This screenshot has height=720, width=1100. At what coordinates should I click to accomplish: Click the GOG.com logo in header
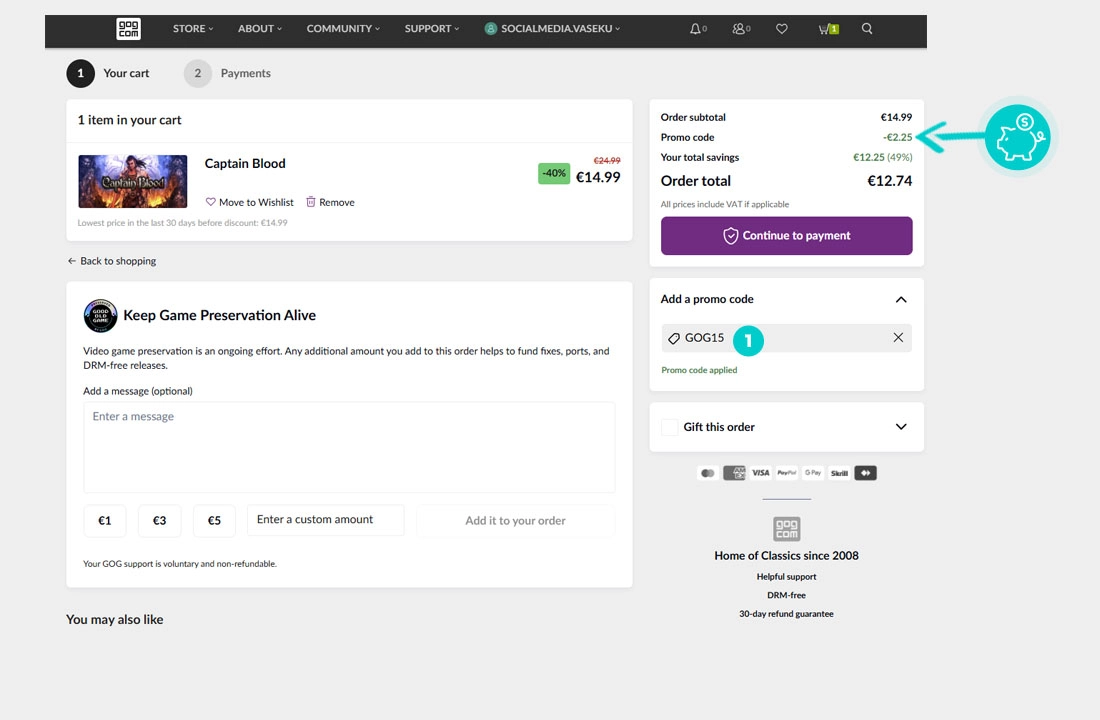(x=128, y=29)
